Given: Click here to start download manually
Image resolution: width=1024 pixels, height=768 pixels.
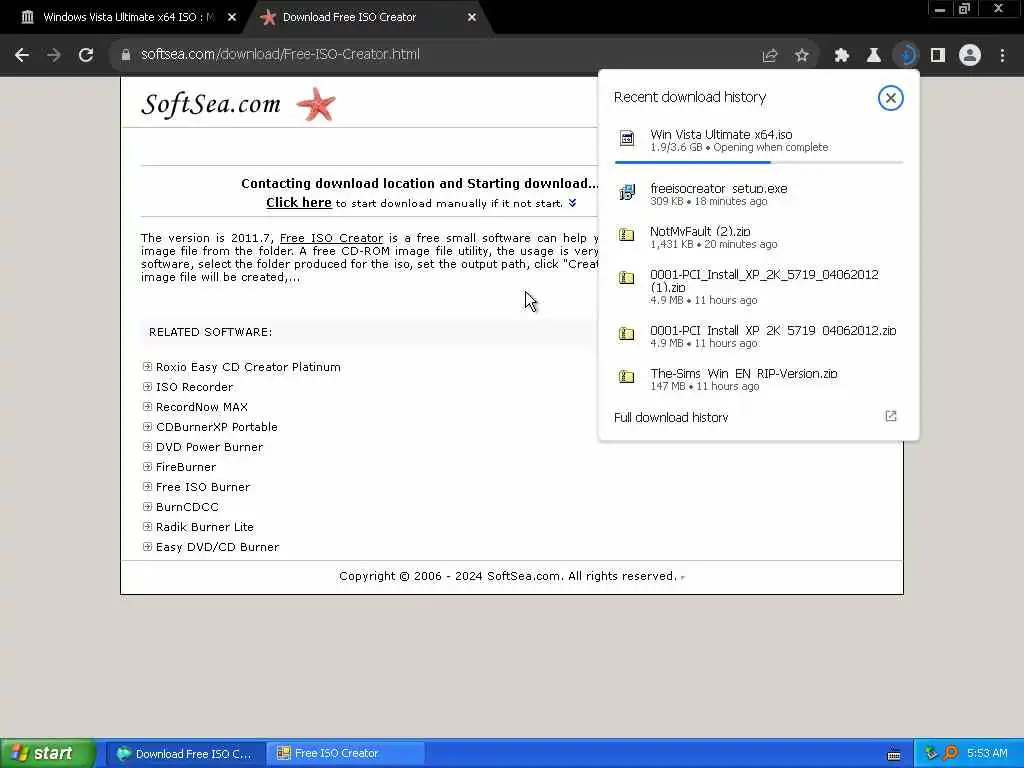Looking at the screenshot, I should (298, 202).
